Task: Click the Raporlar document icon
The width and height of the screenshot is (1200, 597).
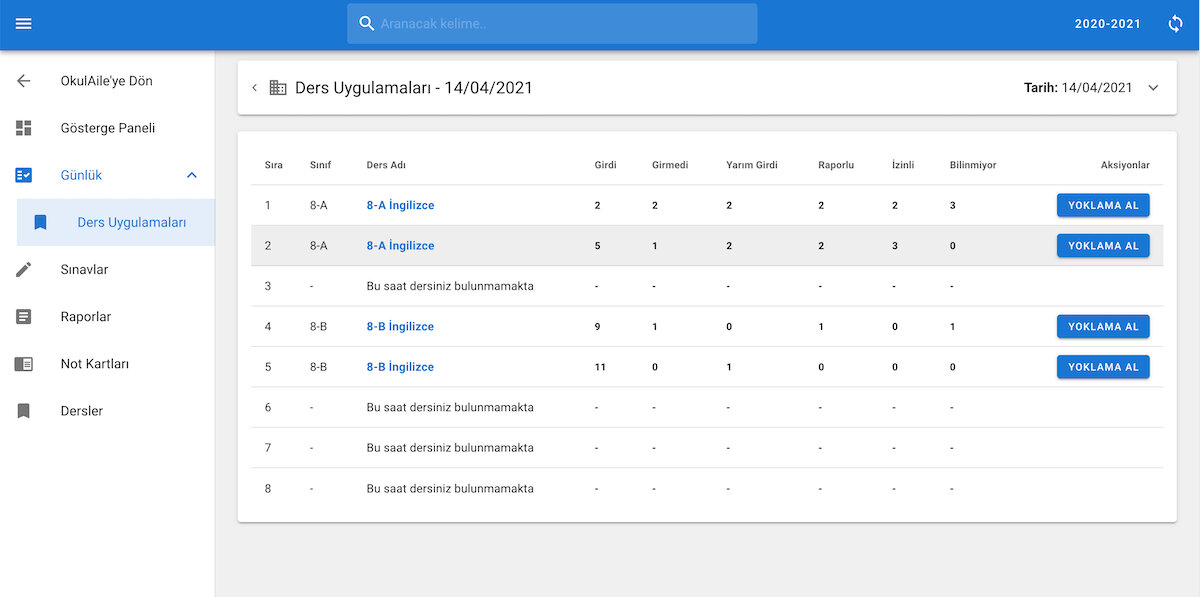Action: coord(24,316)
